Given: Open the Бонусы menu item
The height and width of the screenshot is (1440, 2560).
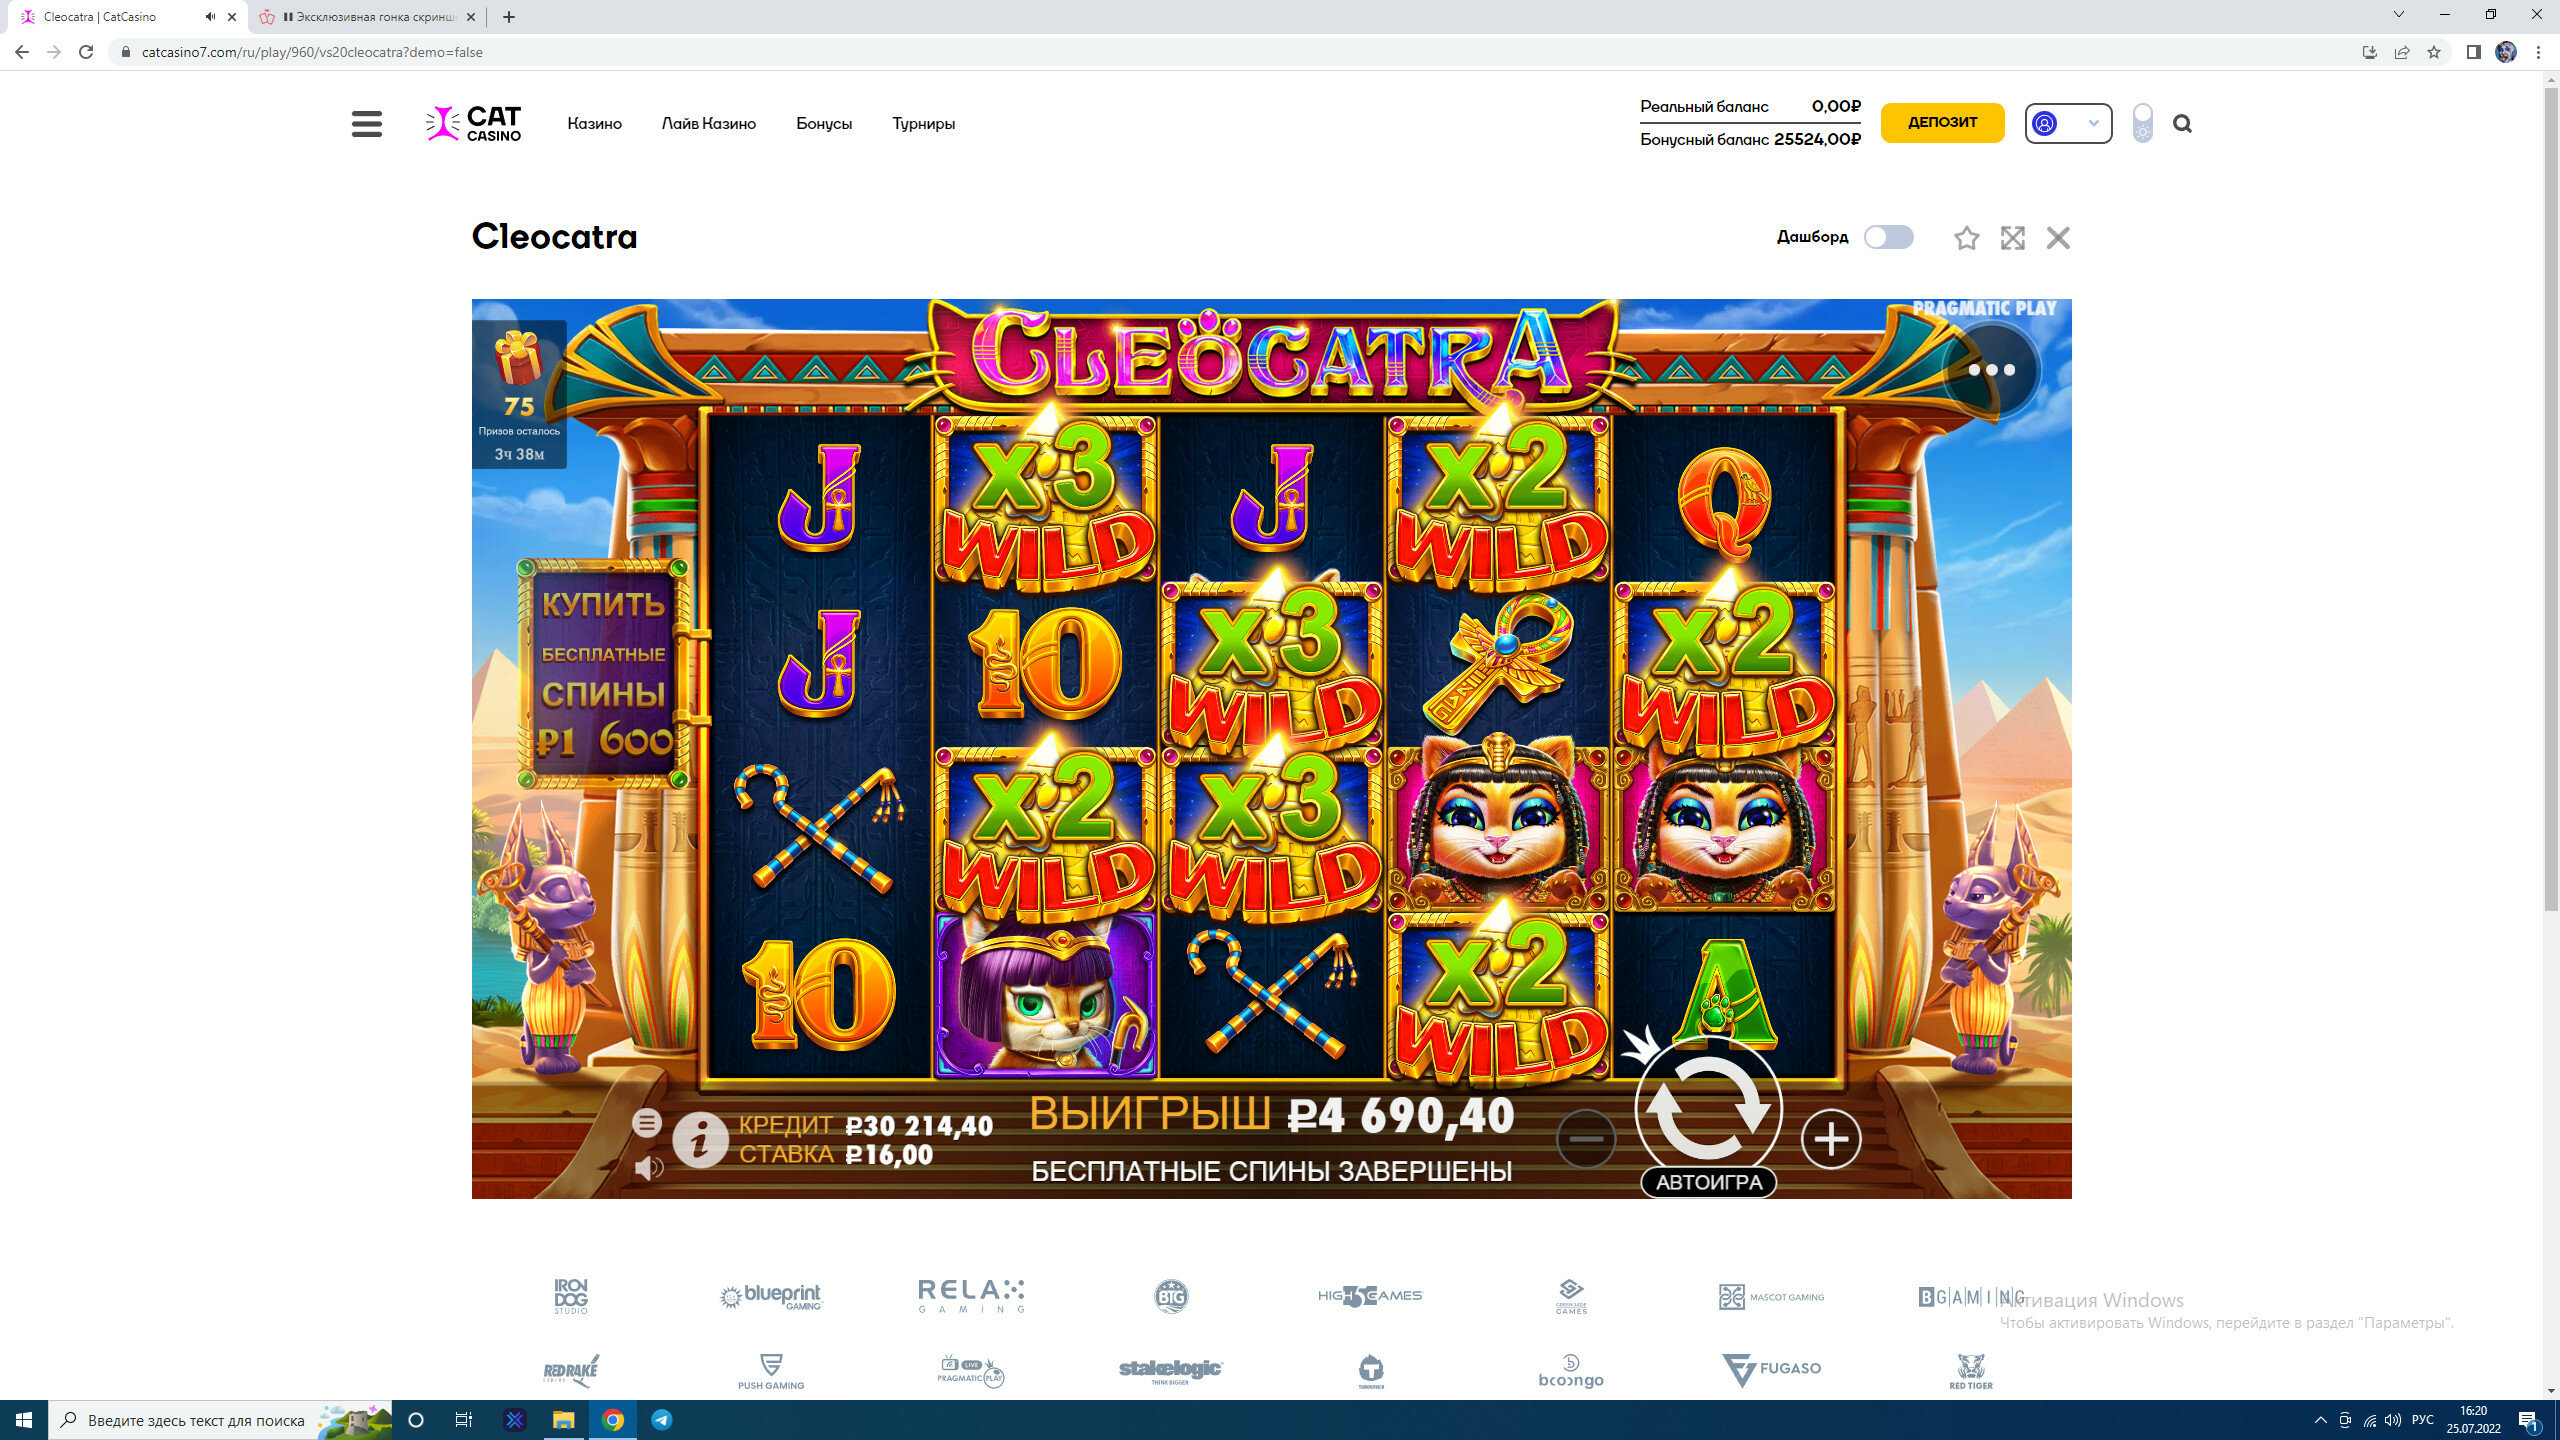Looking at the screenshot, I should coord(824,124).
